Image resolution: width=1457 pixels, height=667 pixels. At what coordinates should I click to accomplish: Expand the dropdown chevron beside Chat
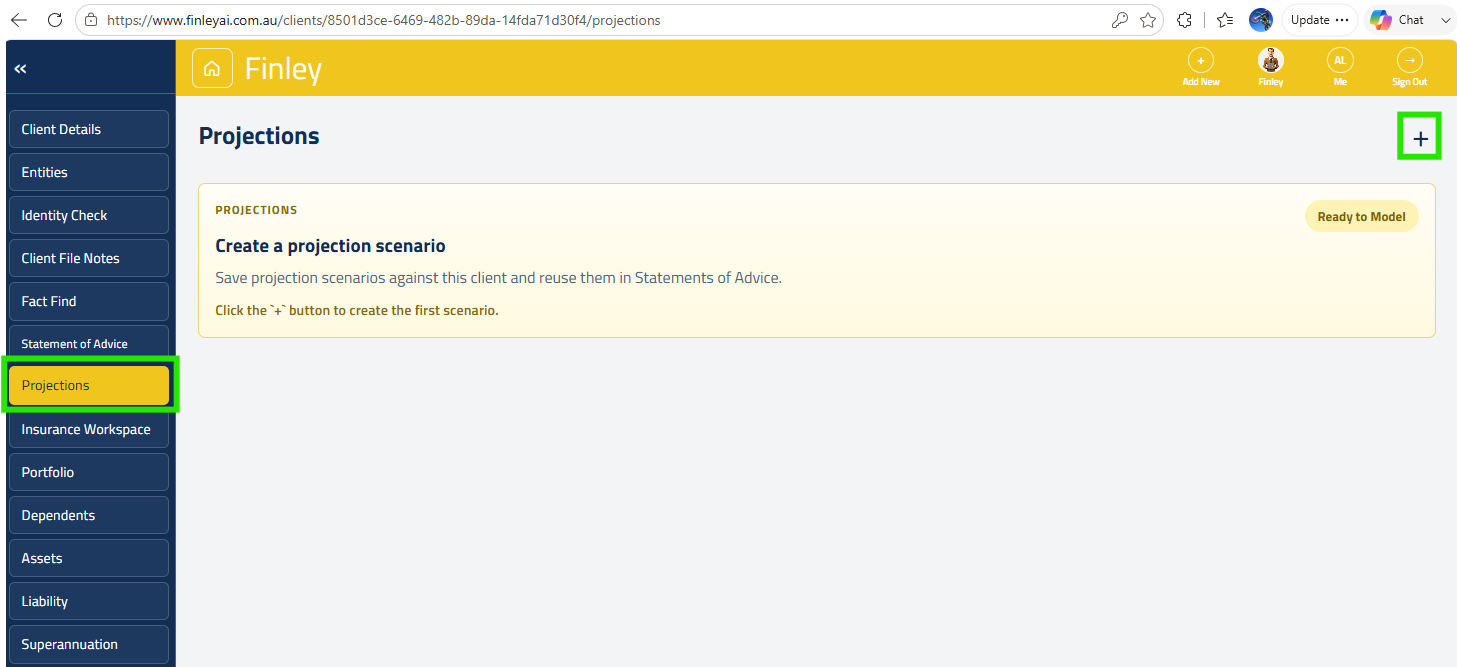[1445, 20]
